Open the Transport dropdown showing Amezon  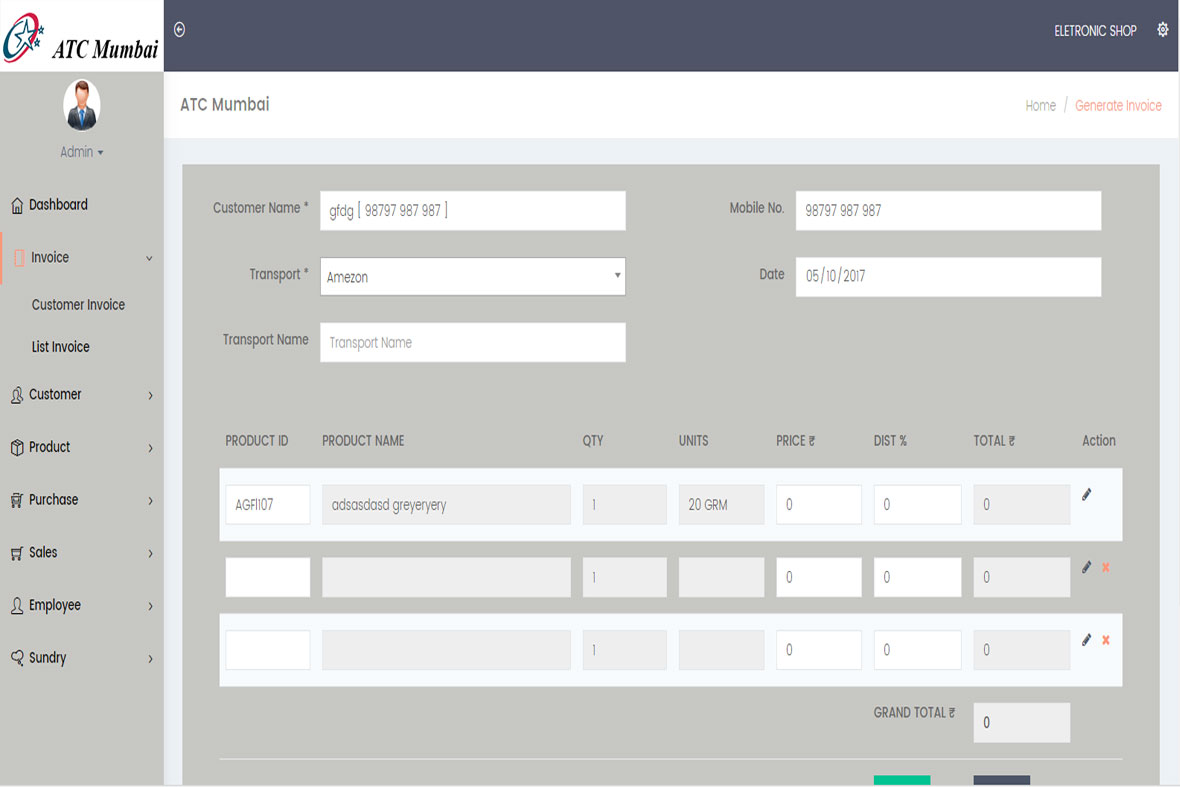(x=472, y=277)
